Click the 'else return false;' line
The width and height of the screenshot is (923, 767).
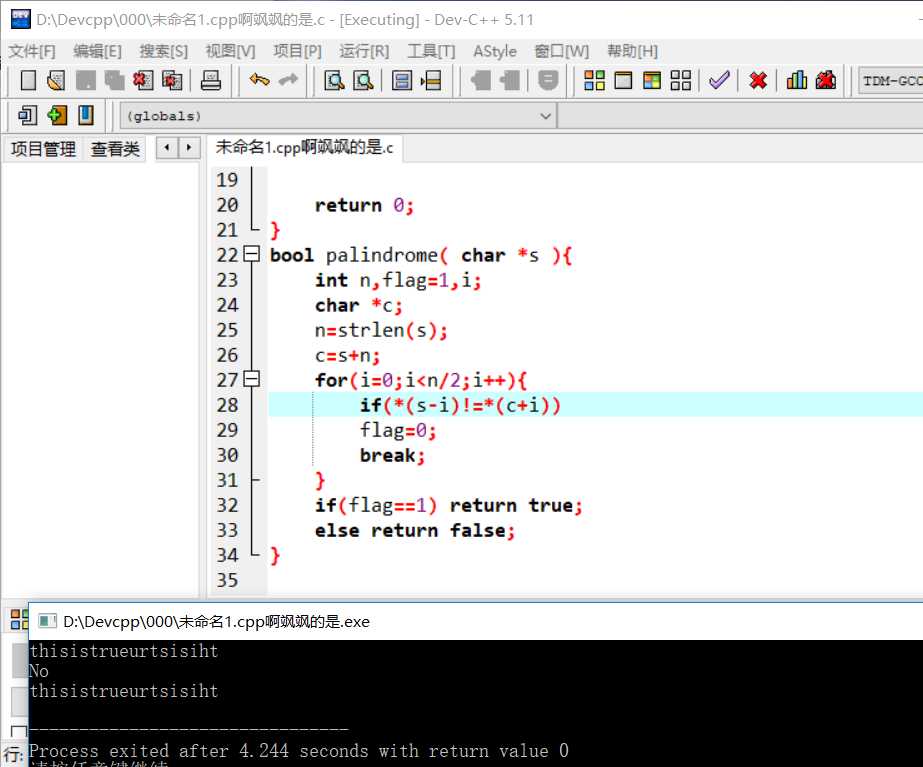(414, 530)
